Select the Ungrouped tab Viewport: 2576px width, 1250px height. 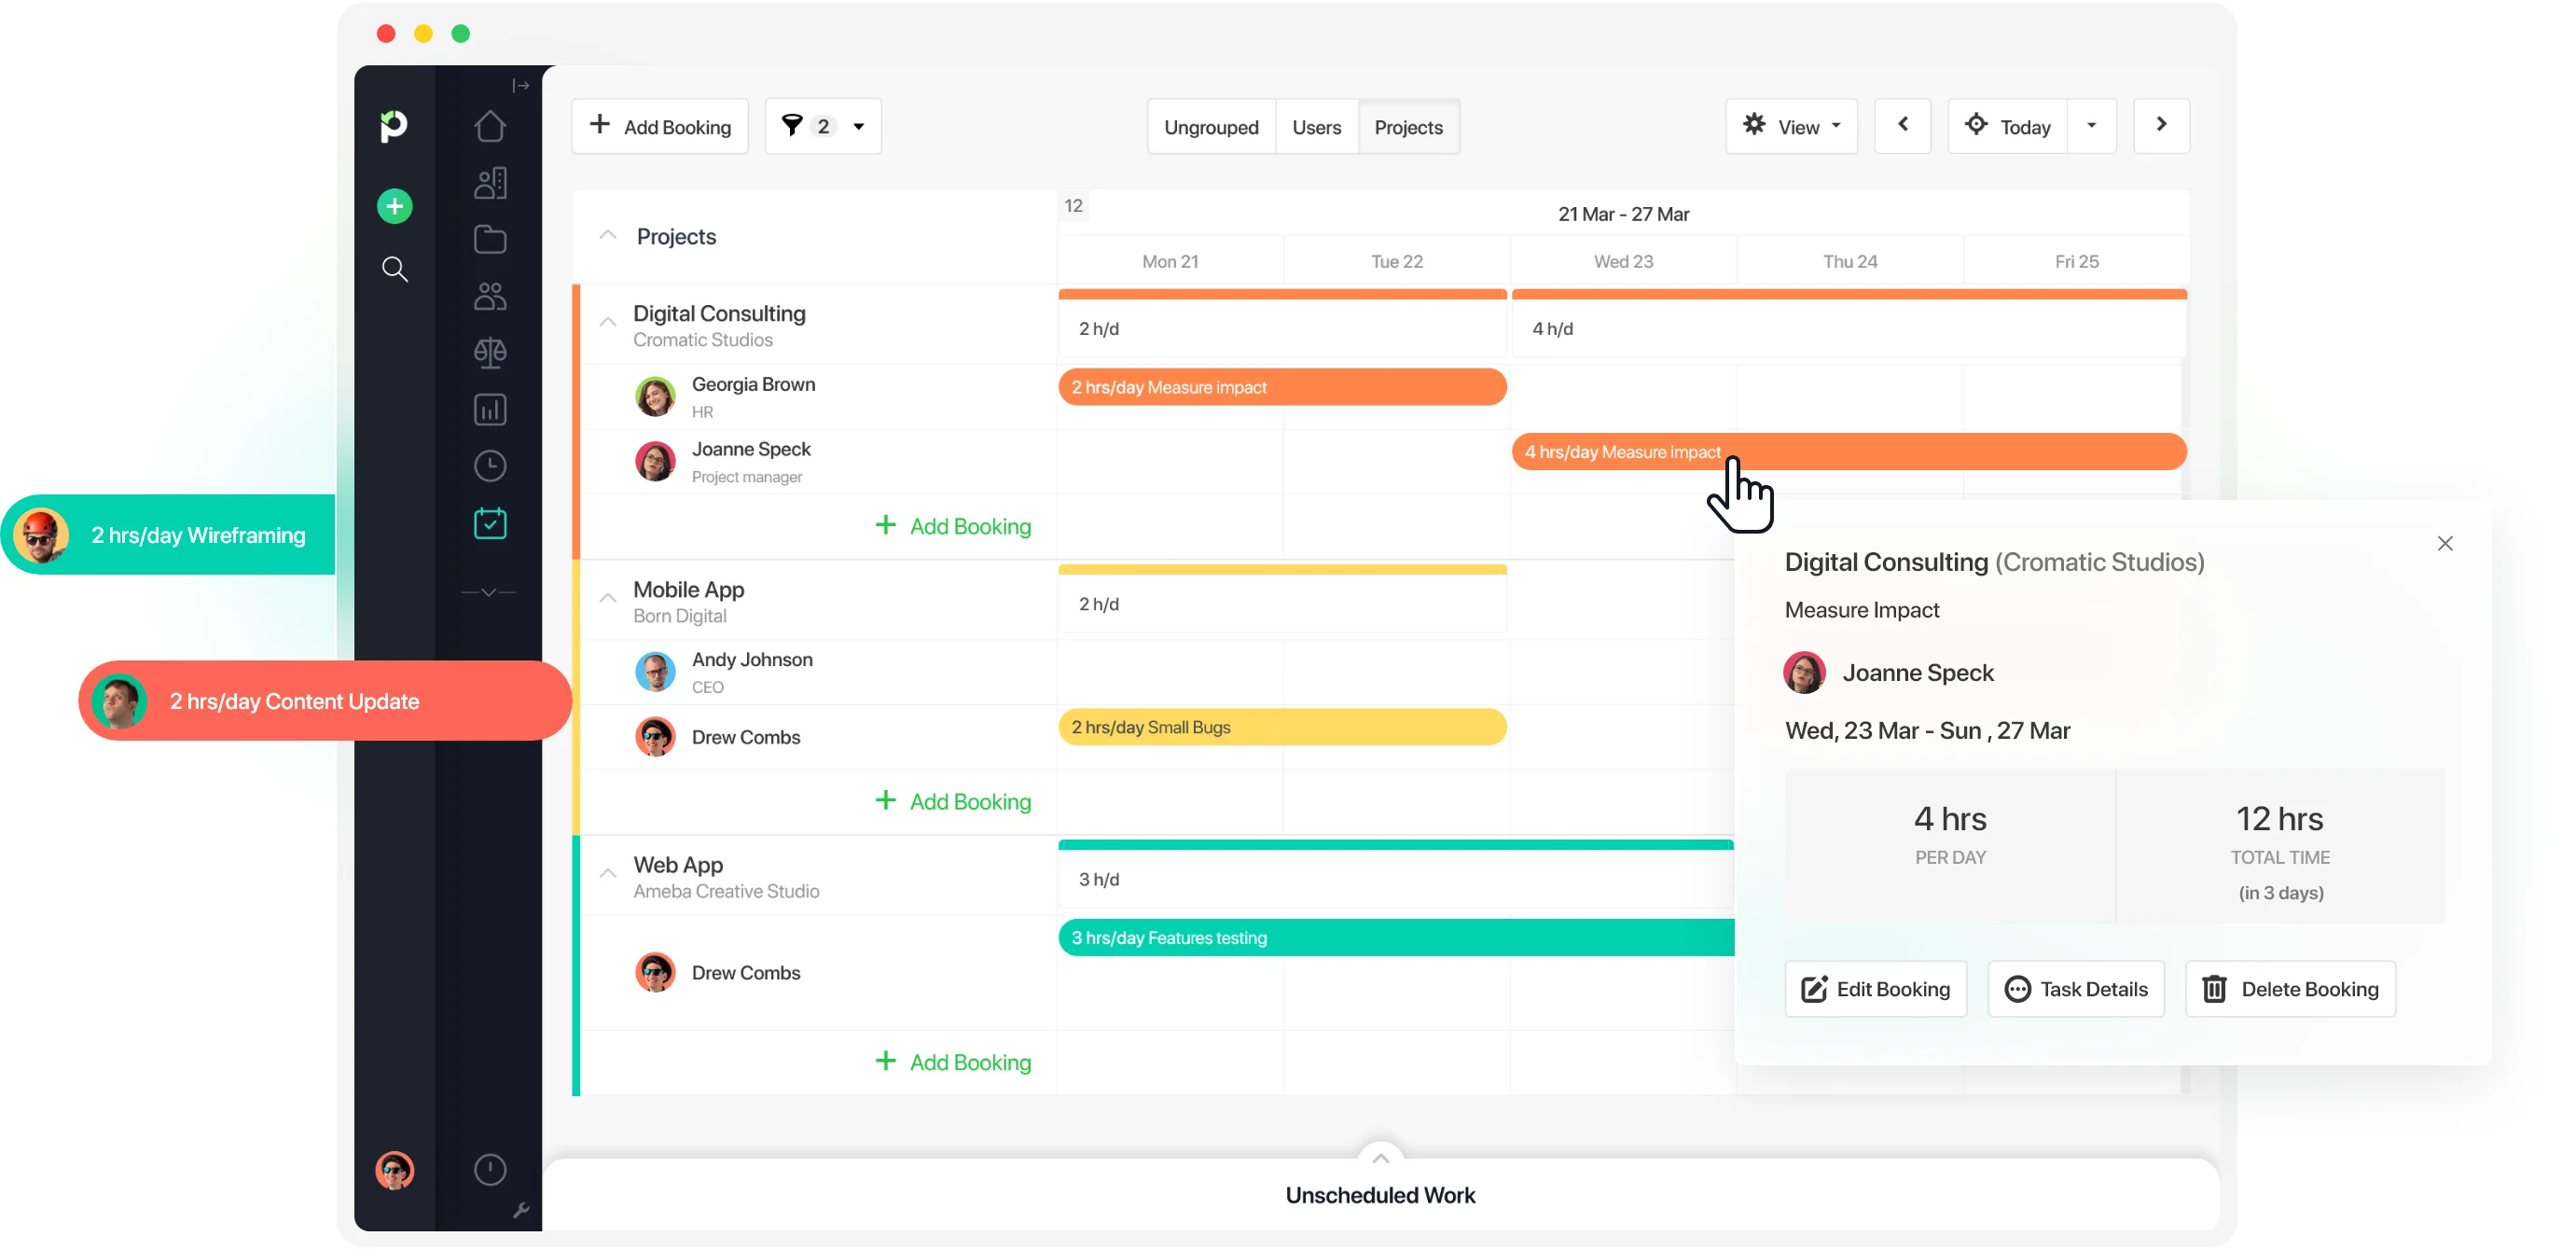(x=1211, y=127)
